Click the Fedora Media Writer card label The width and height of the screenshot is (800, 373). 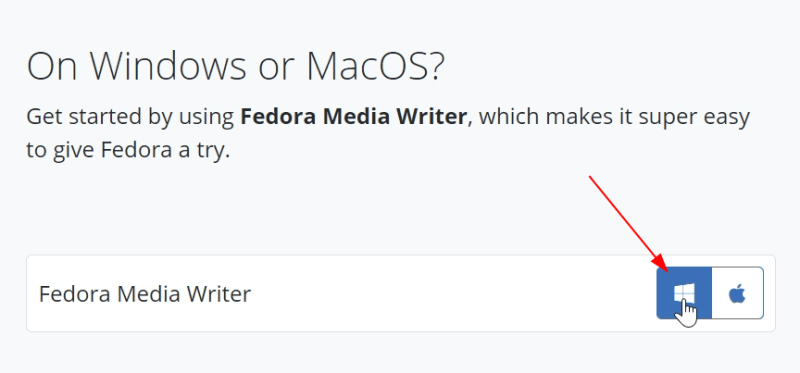(x=145, y=294)
